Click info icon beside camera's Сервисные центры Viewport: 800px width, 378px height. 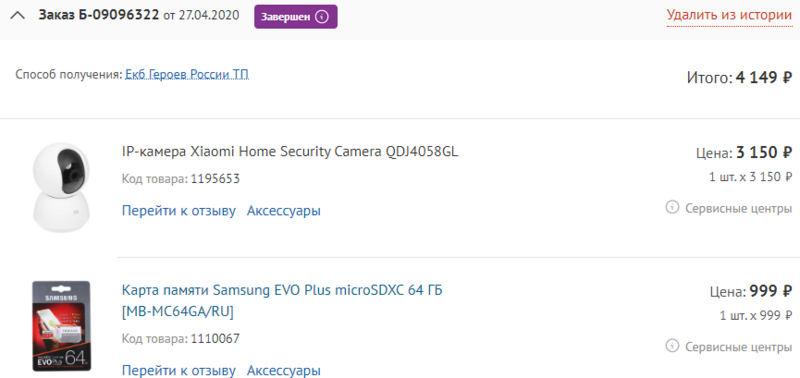coord(672,208)
